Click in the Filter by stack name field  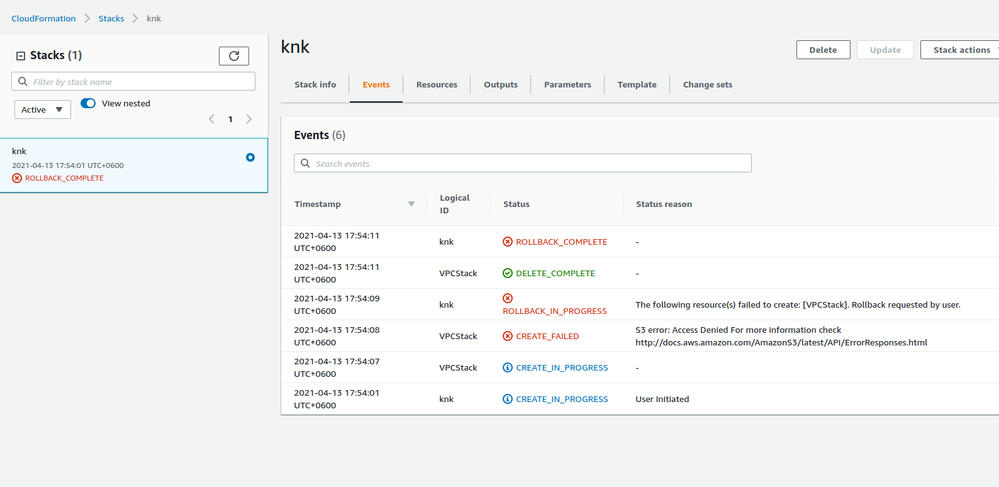click(x=133, y=82)
